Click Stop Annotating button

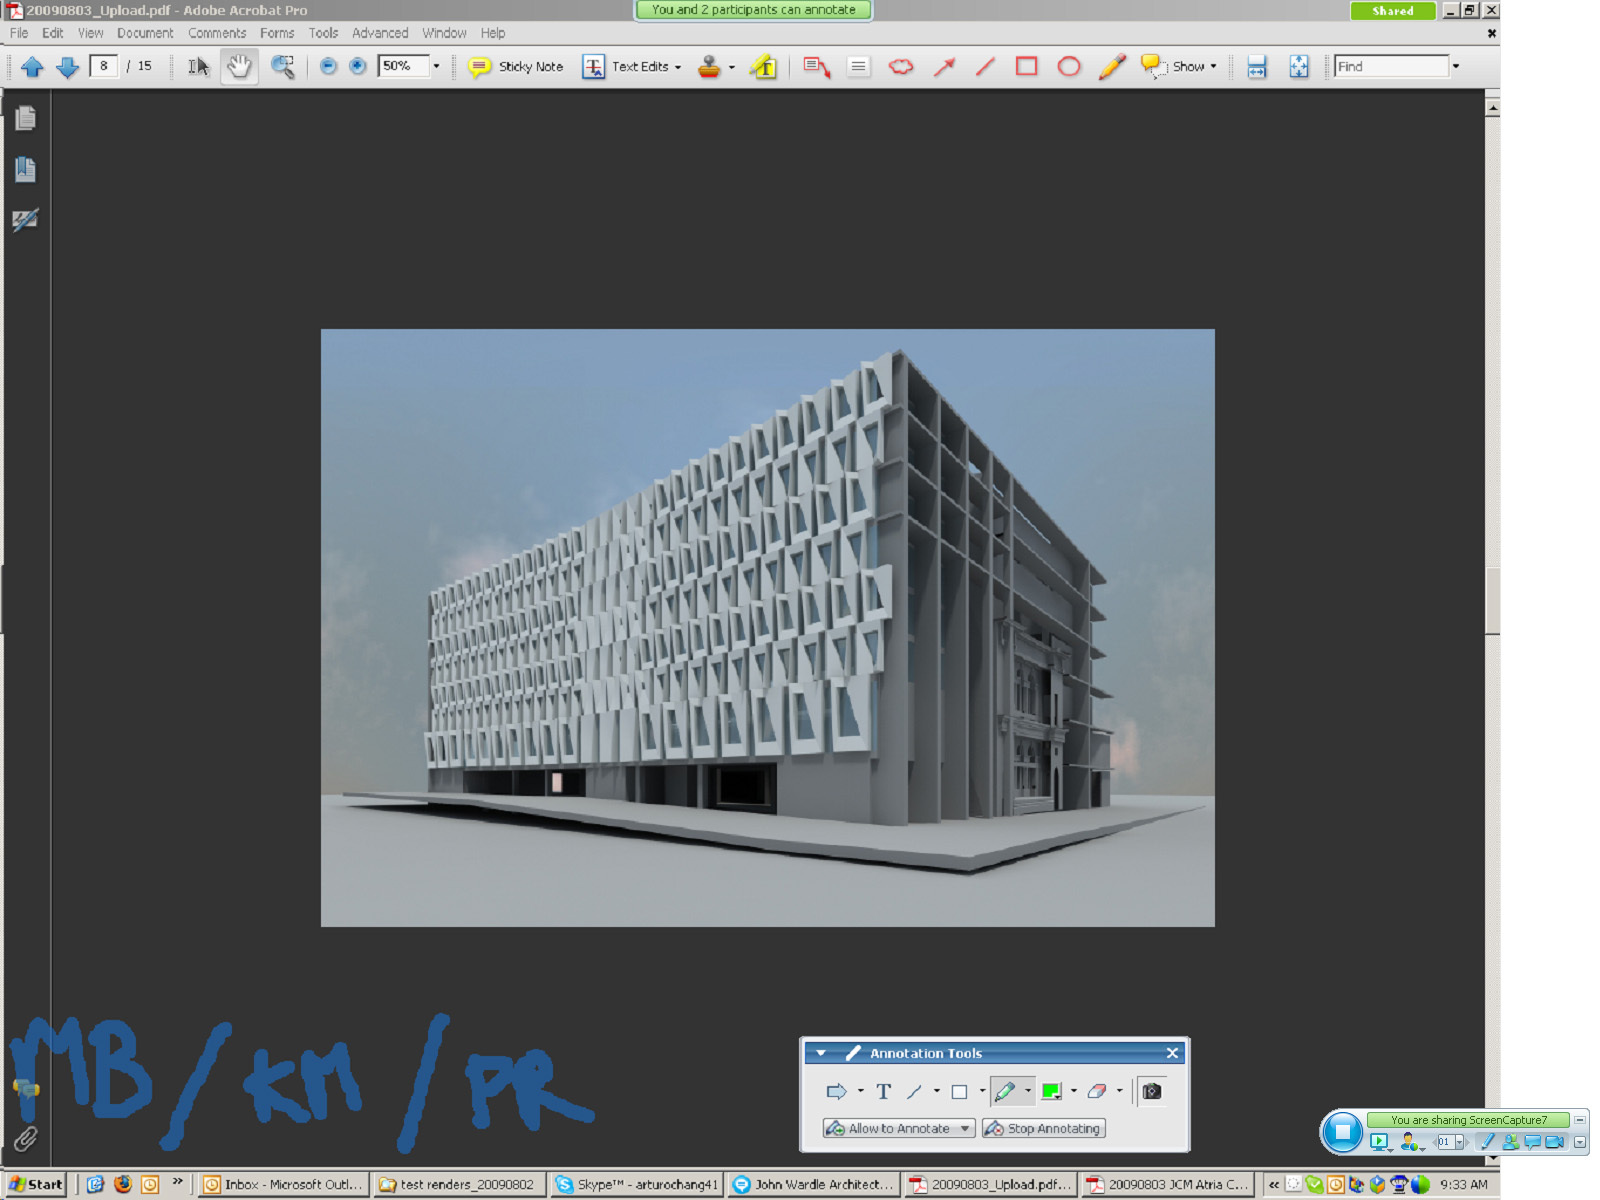coord(1043,1129)
